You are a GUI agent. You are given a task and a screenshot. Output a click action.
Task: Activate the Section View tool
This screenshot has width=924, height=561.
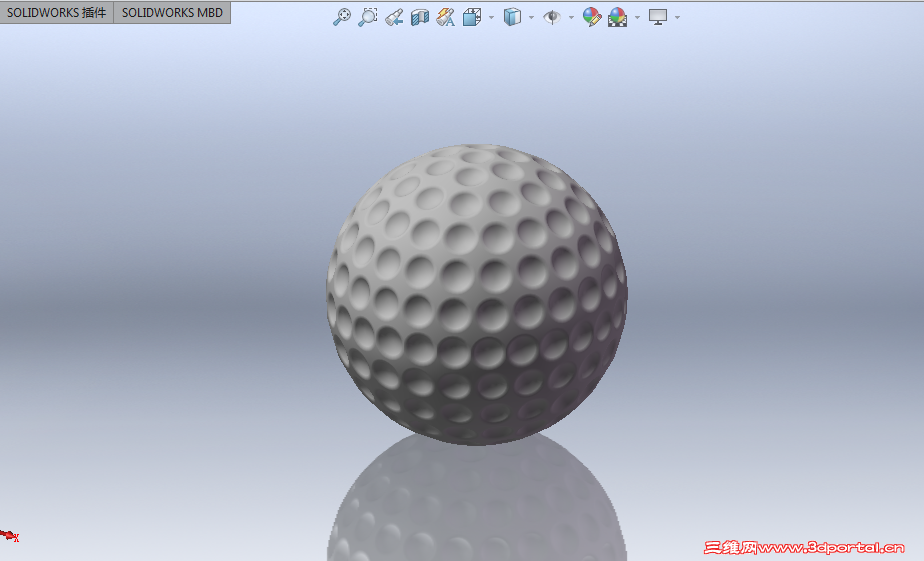[420, 17]
